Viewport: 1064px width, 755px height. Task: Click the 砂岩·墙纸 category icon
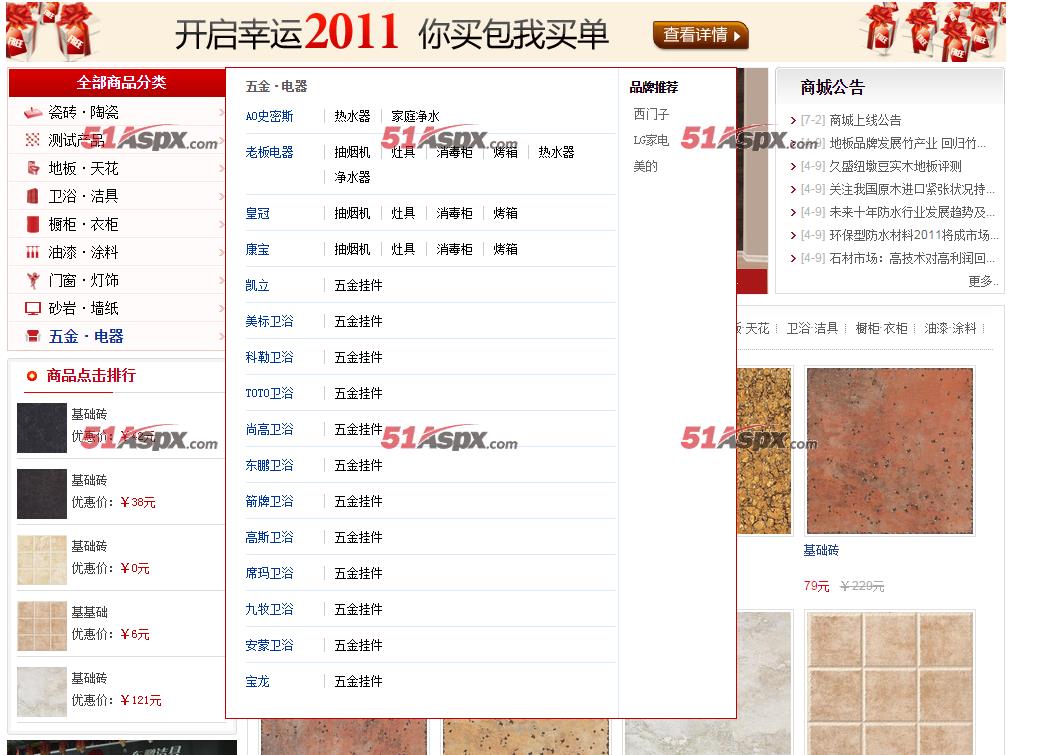pos(33,309)
